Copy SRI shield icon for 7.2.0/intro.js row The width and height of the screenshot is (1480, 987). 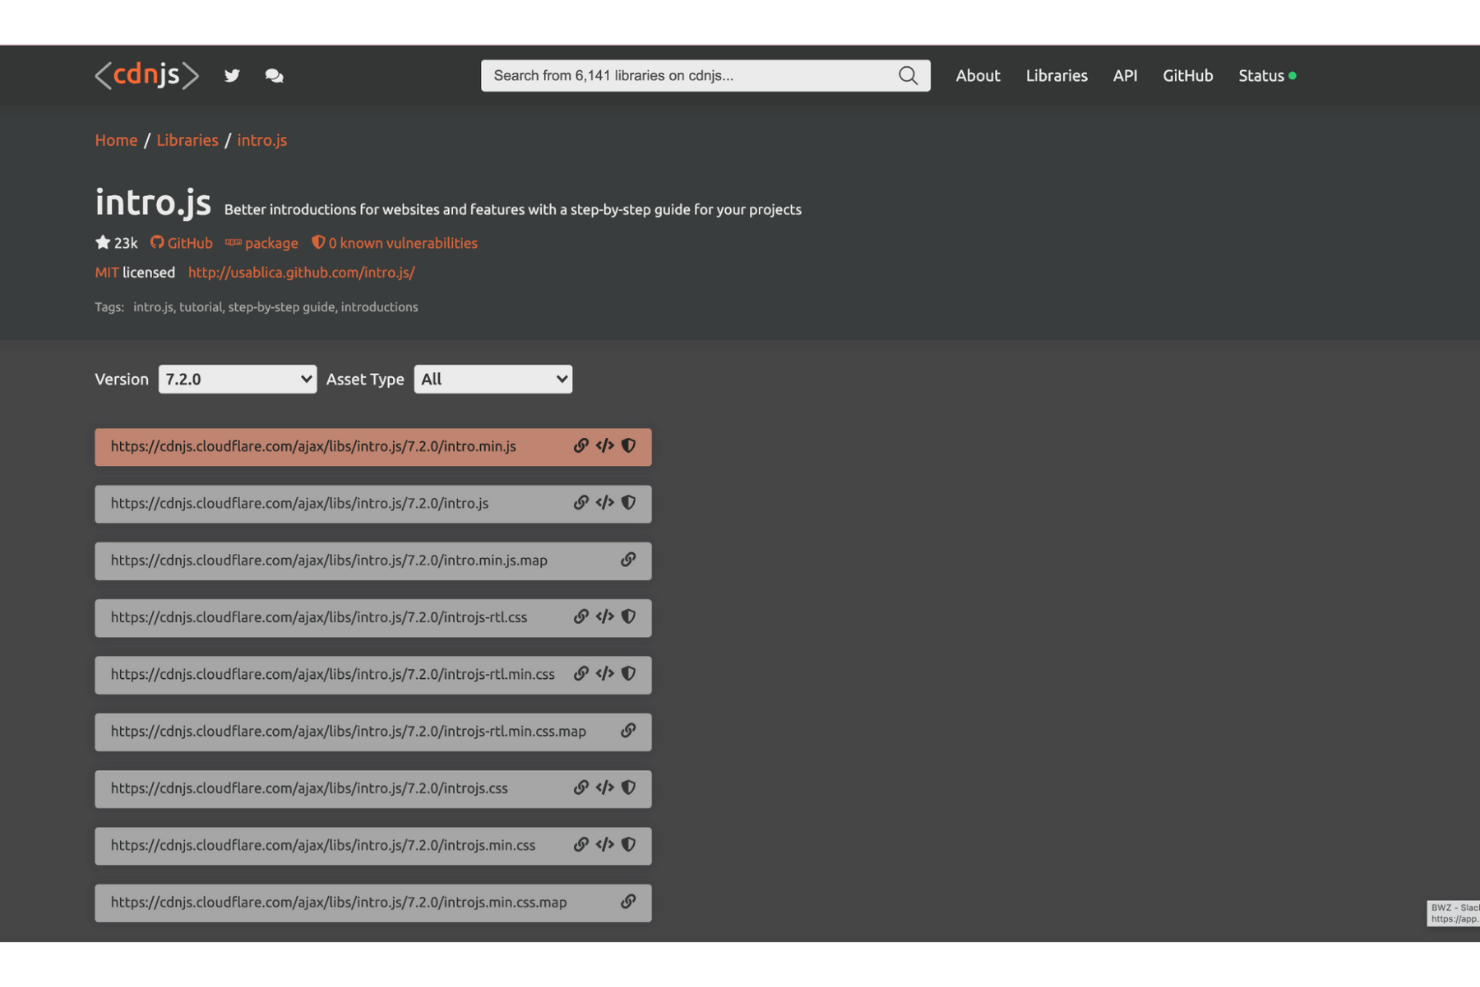point(629,503)
